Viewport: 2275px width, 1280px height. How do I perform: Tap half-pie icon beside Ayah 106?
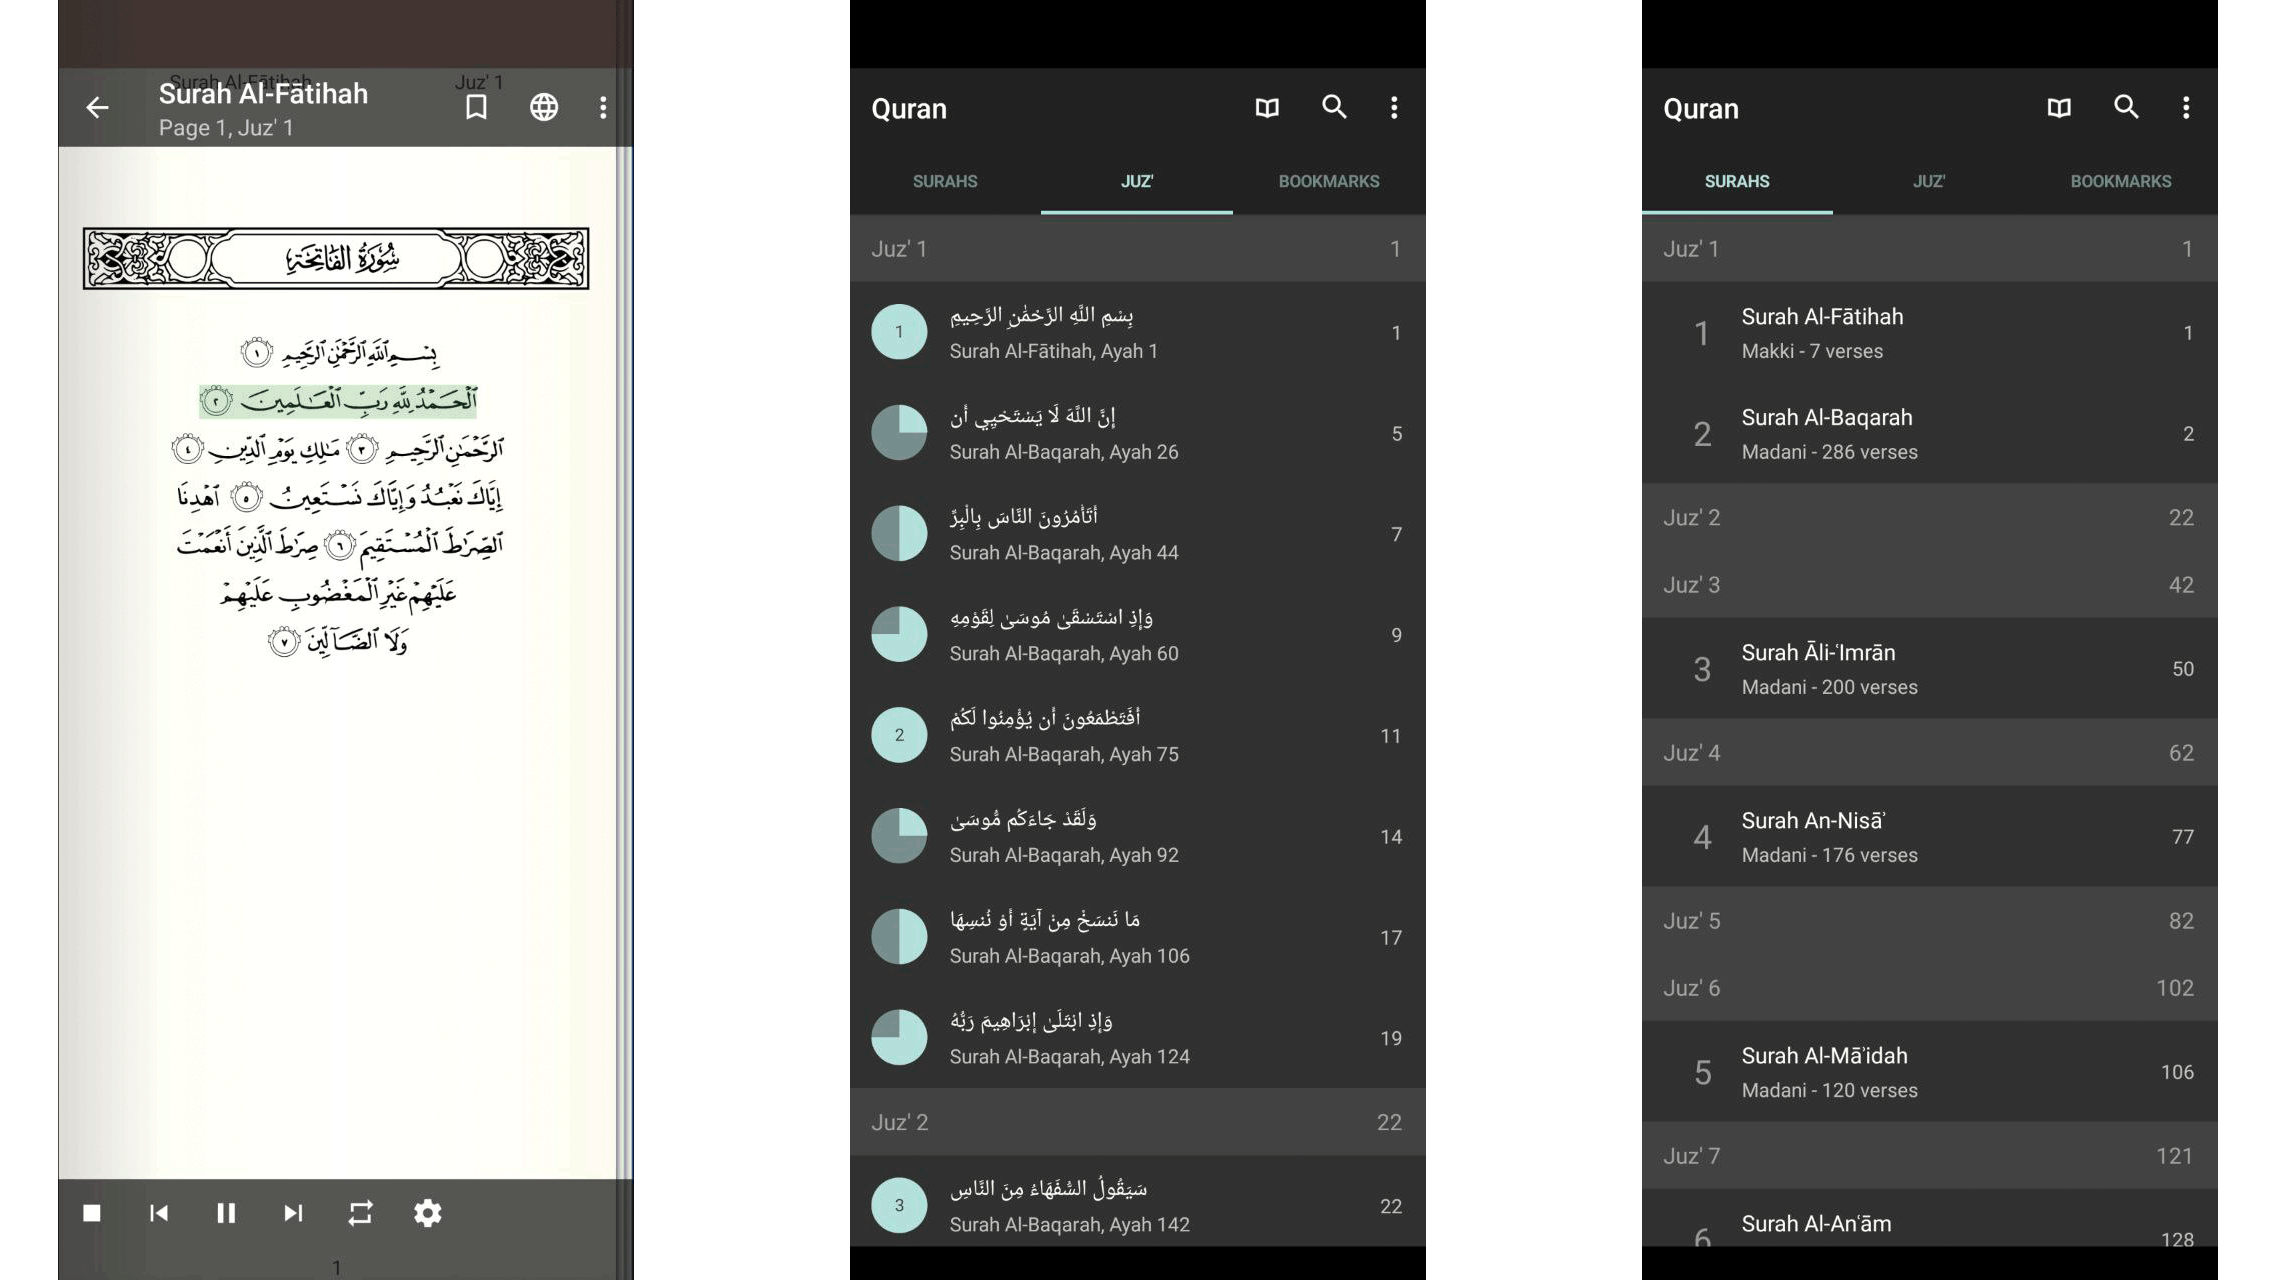coord(899,937)
